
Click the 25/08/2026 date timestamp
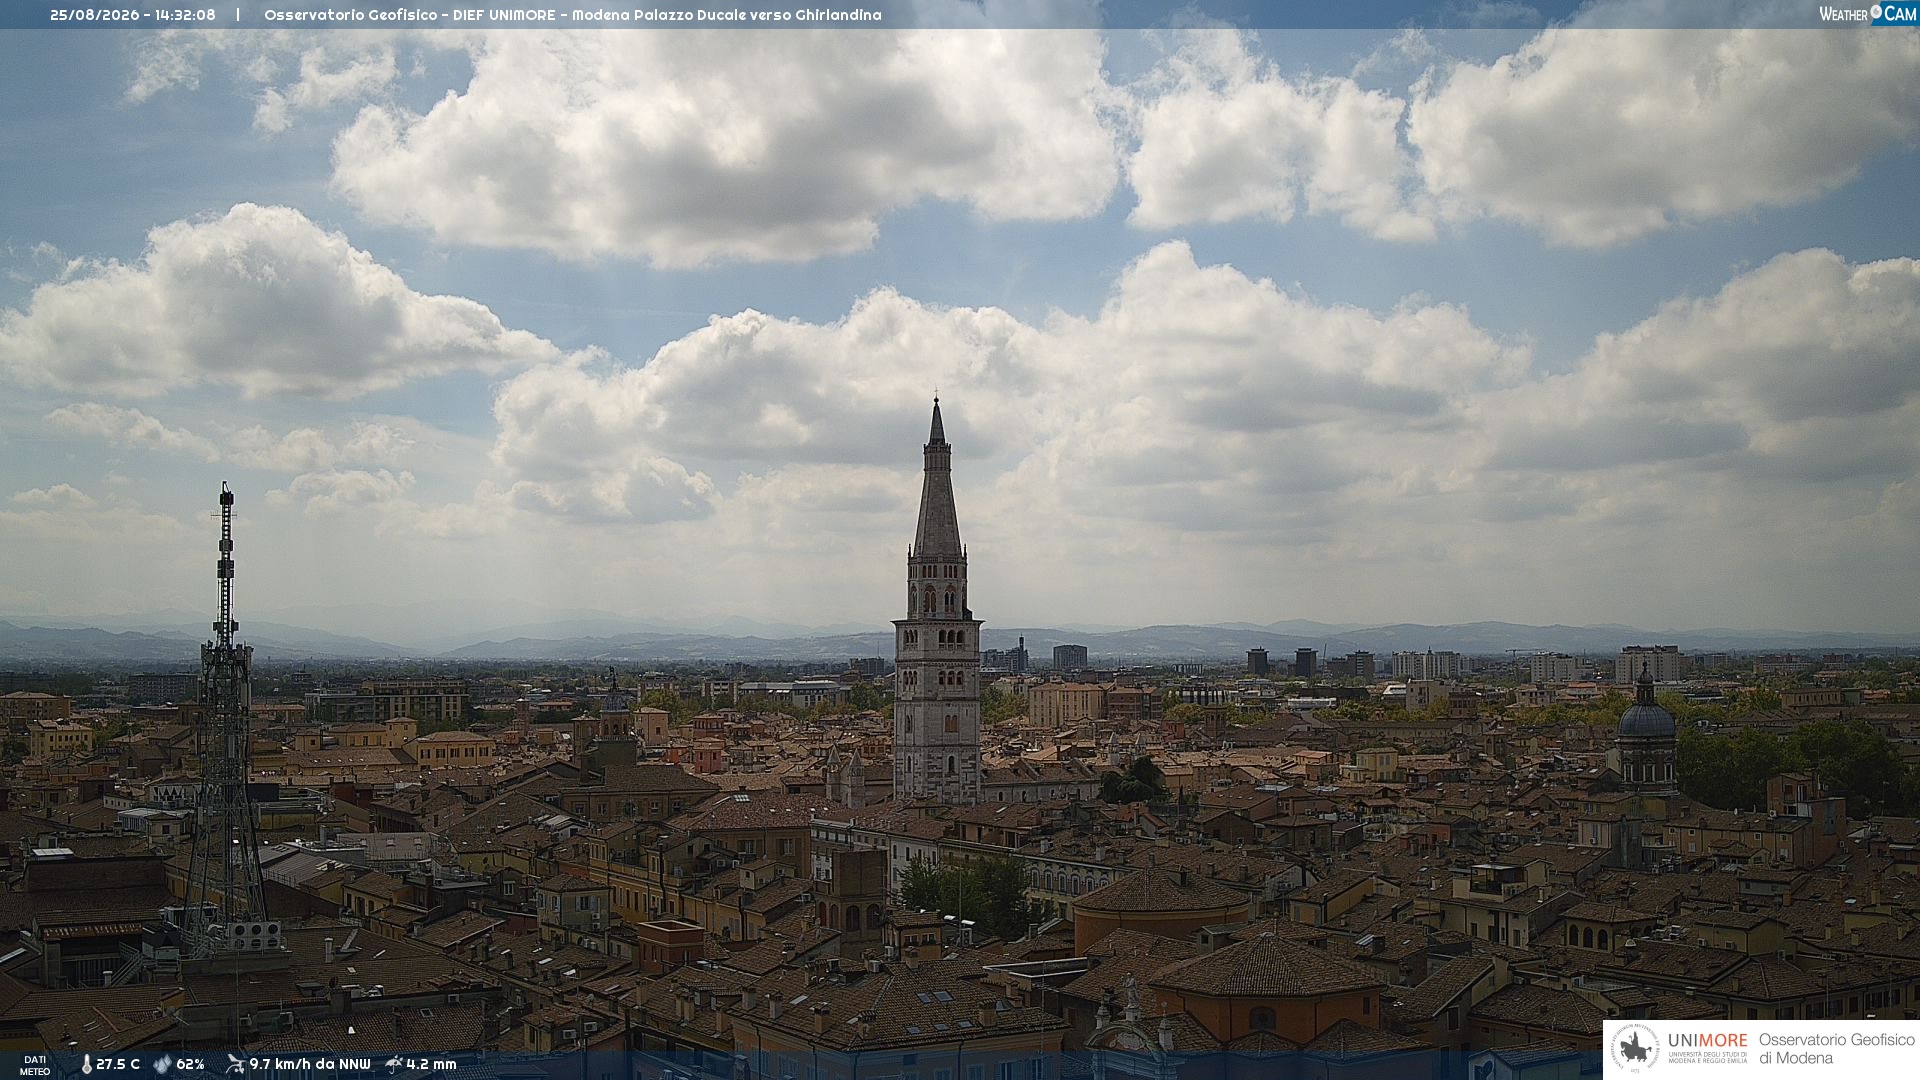[x=95, y=15]
